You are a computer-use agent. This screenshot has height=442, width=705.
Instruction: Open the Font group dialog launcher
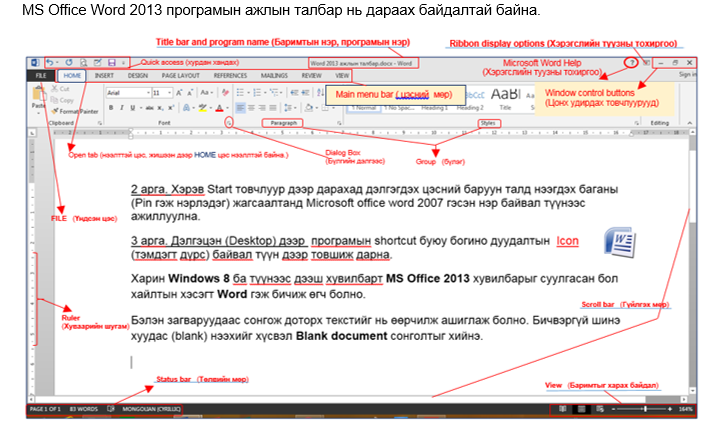pos(229,123)
